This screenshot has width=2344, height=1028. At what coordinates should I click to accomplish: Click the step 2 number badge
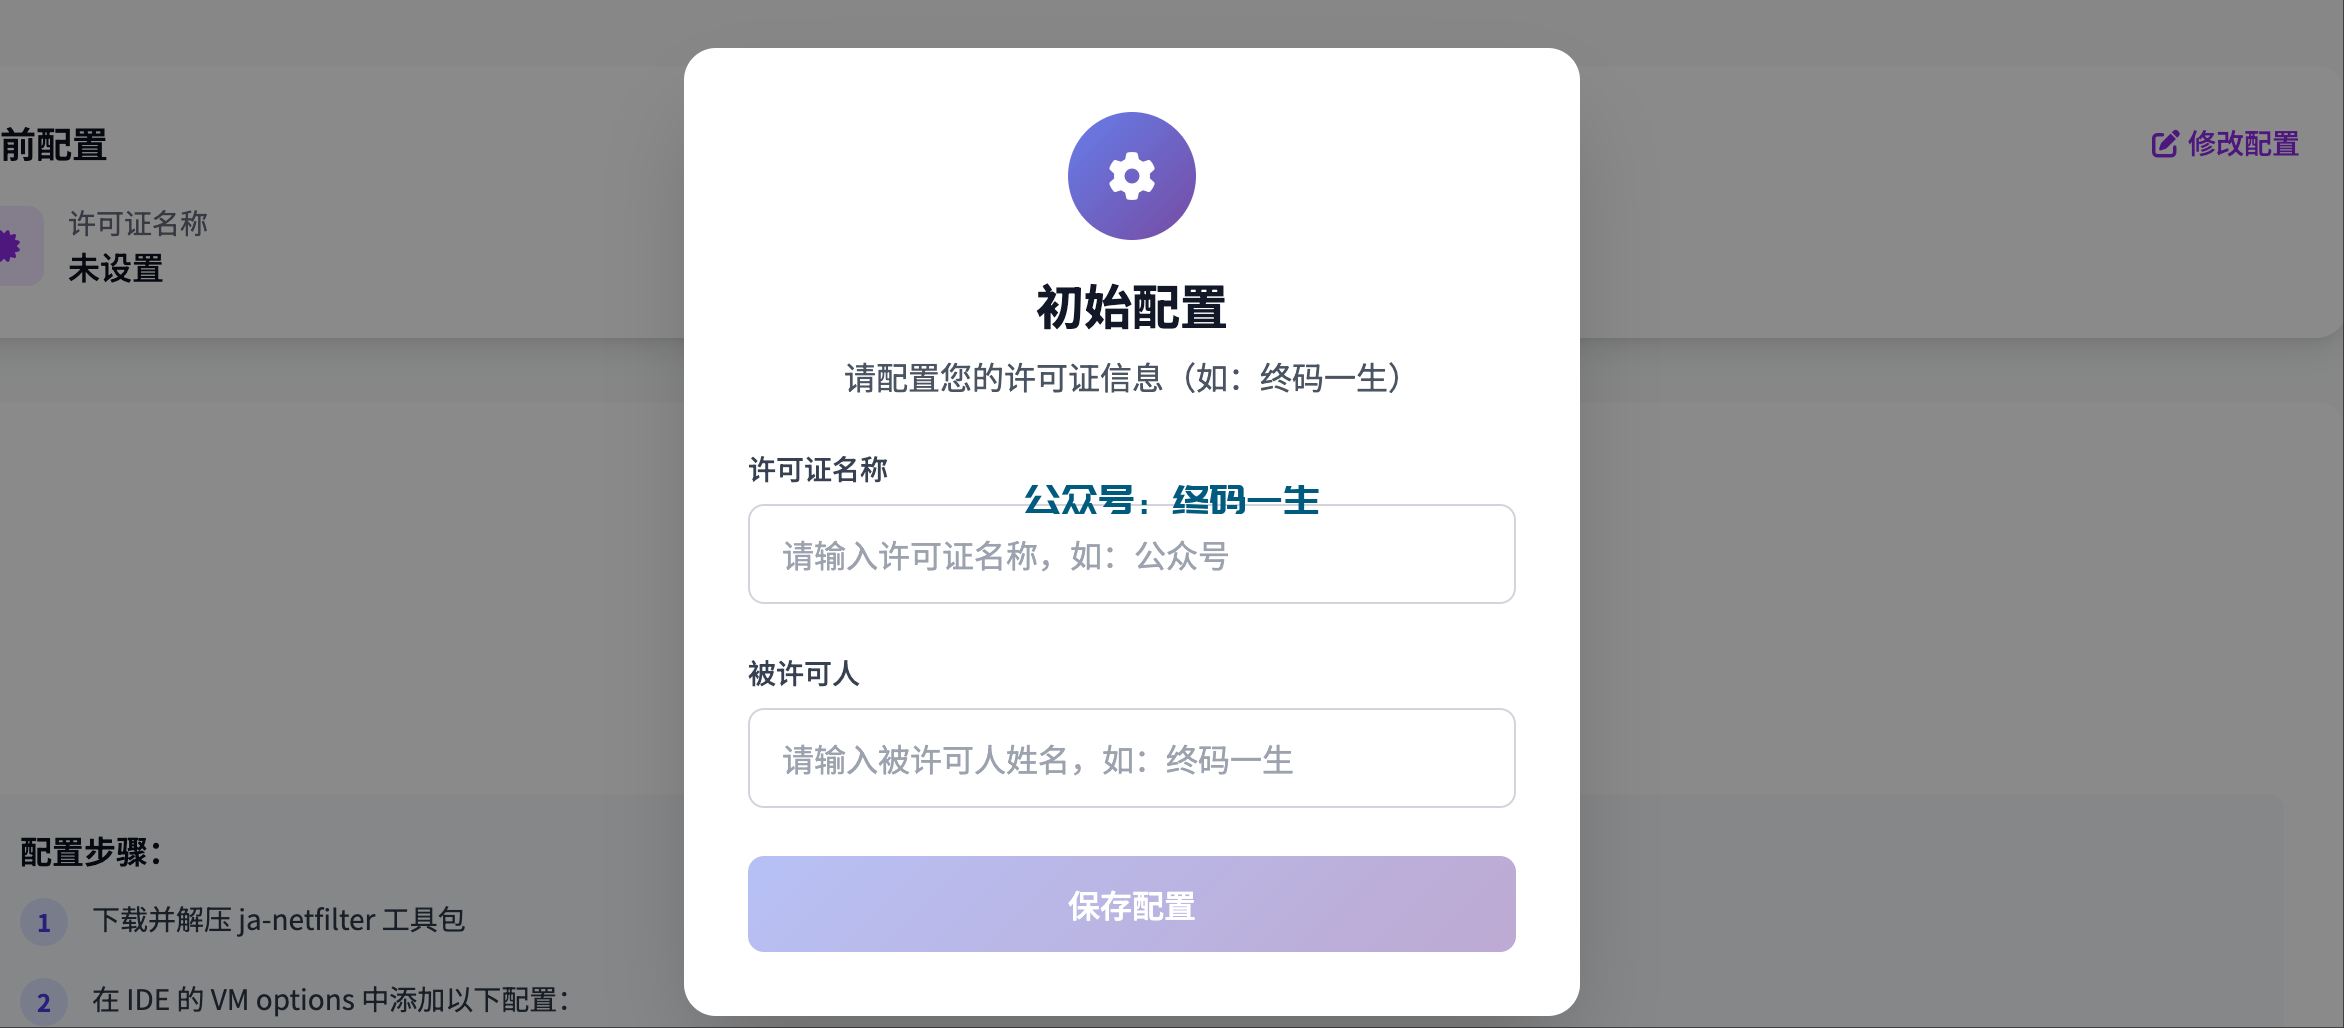(x=44, y=1002)
